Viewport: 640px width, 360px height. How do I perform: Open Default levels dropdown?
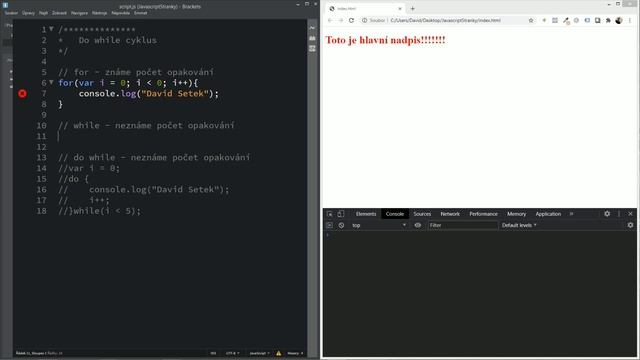(519, 225)
